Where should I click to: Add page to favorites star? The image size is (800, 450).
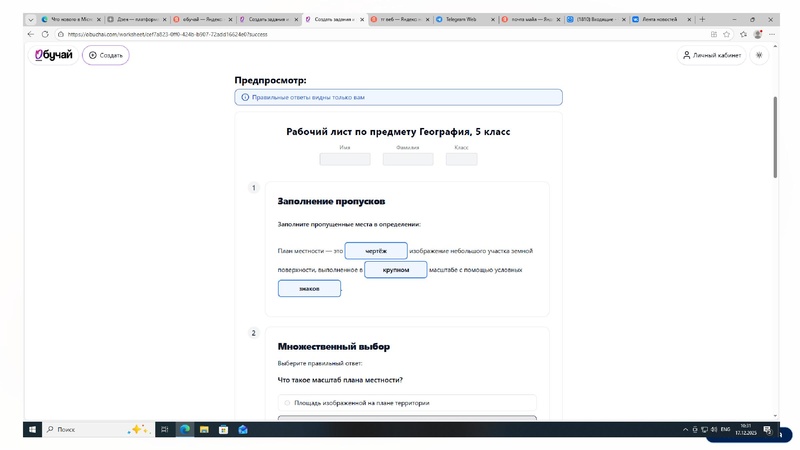727,34
